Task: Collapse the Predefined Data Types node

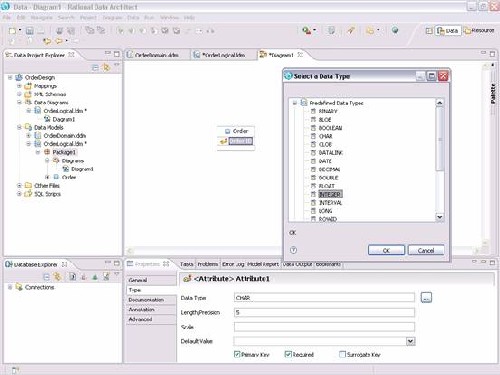Action: (x=295, y=103)
